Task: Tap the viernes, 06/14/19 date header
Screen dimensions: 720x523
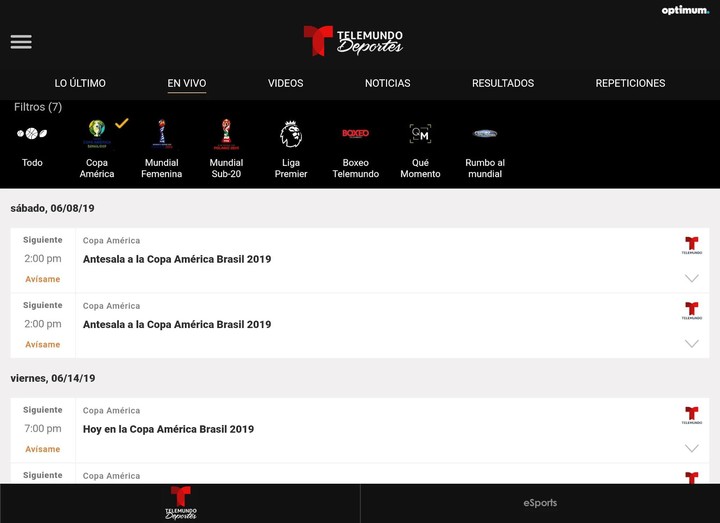Action: (53, 378)
